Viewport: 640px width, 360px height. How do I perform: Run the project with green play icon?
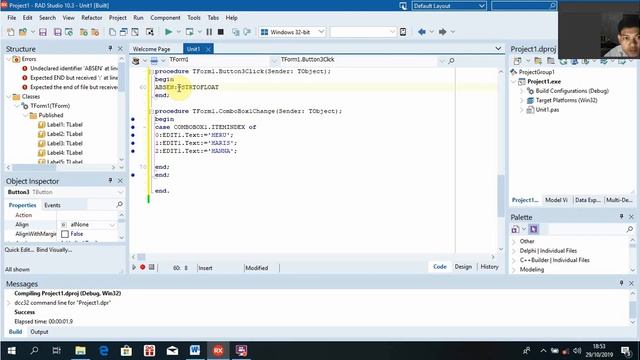coord(168,32)
